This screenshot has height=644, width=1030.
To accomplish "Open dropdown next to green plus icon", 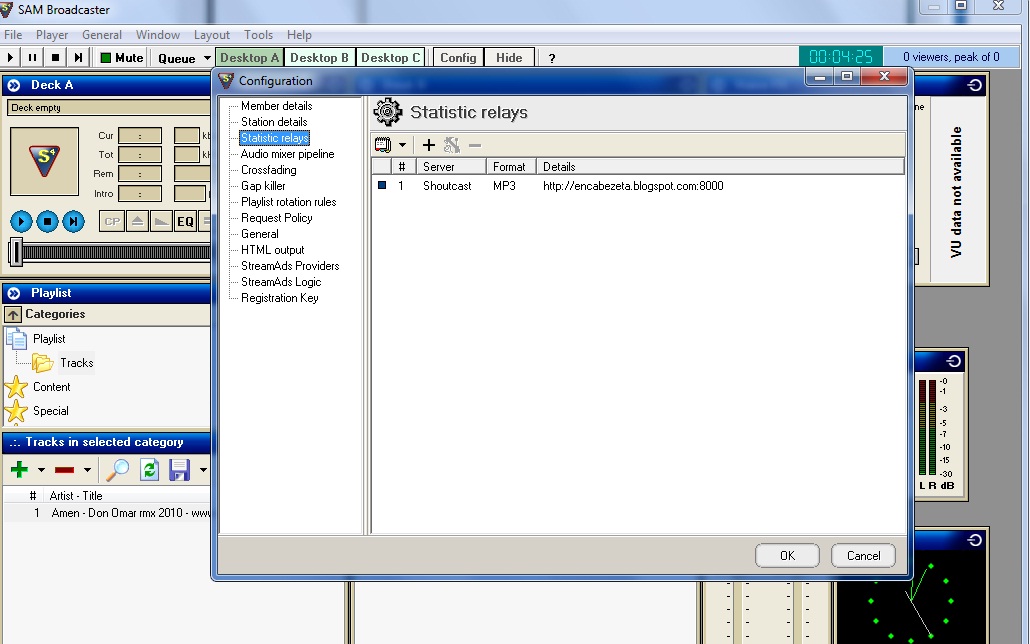I will pyautogui.click(x=41, y=470).
